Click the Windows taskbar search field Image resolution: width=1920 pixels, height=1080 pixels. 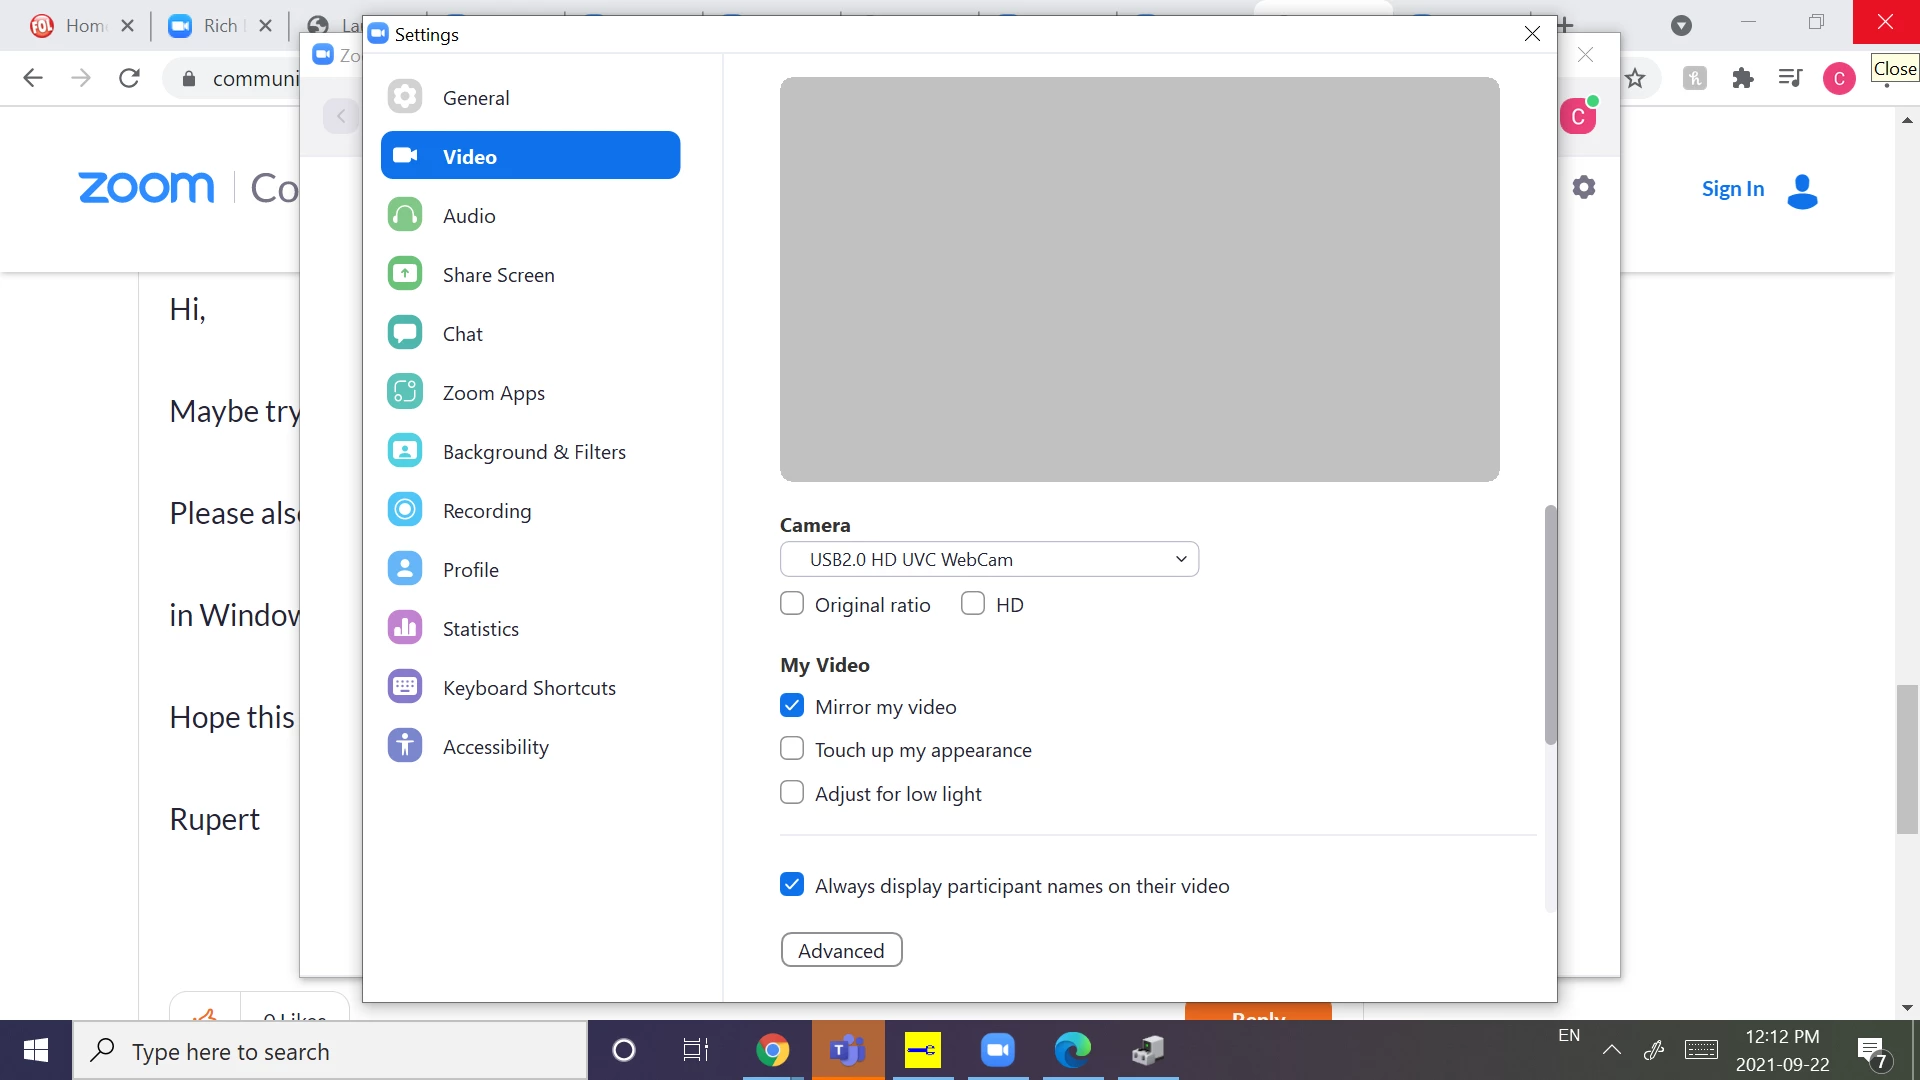point(330,1051)
